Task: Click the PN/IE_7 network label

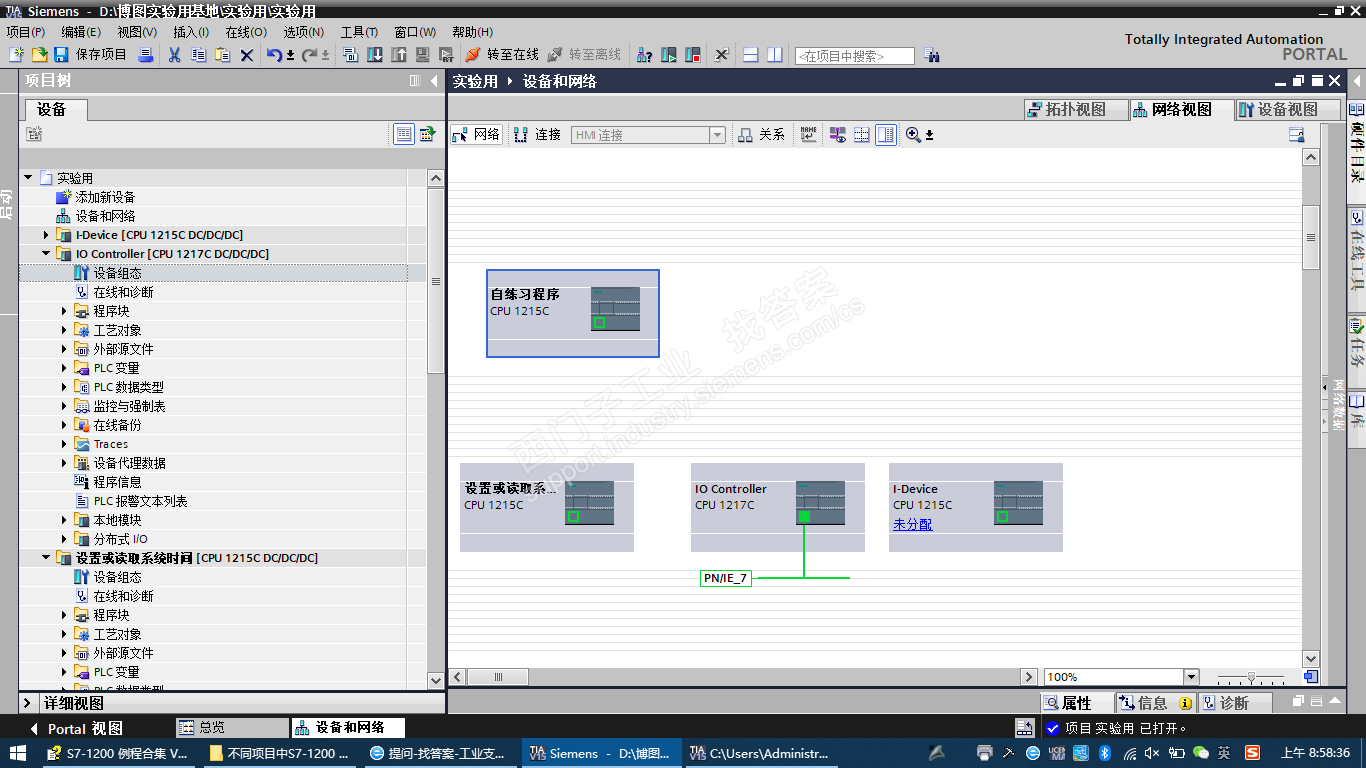Action: [x=726, y=578]
